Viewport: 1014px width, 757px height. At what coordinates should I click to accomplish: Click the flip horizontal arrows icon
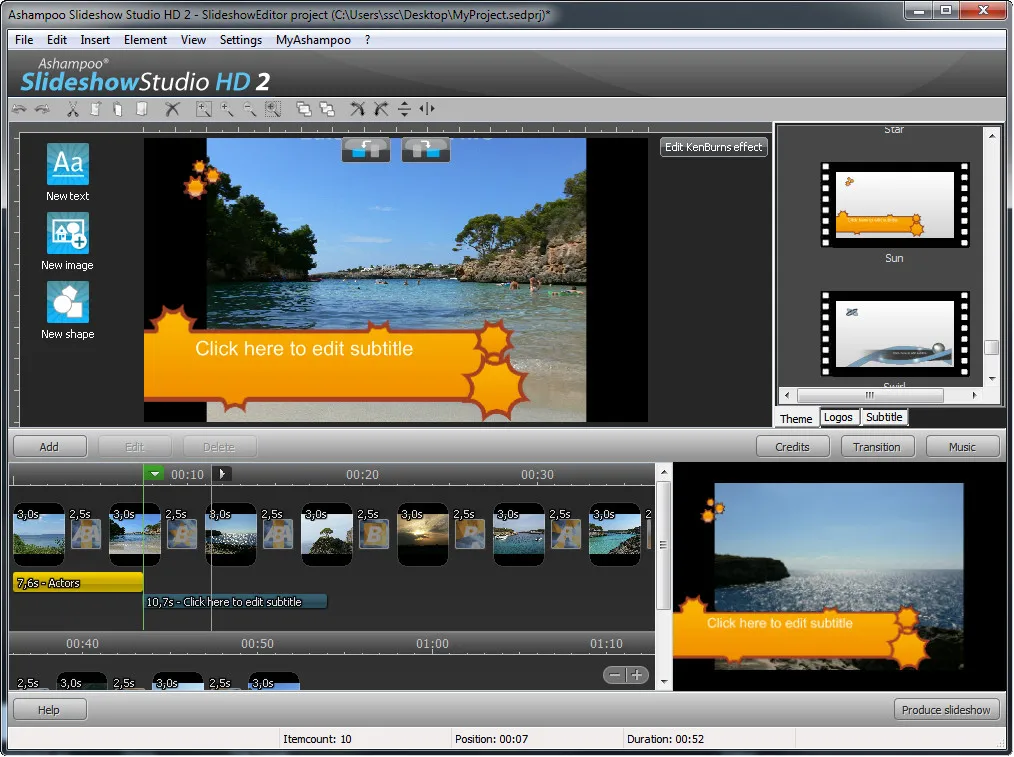[427, 109]
